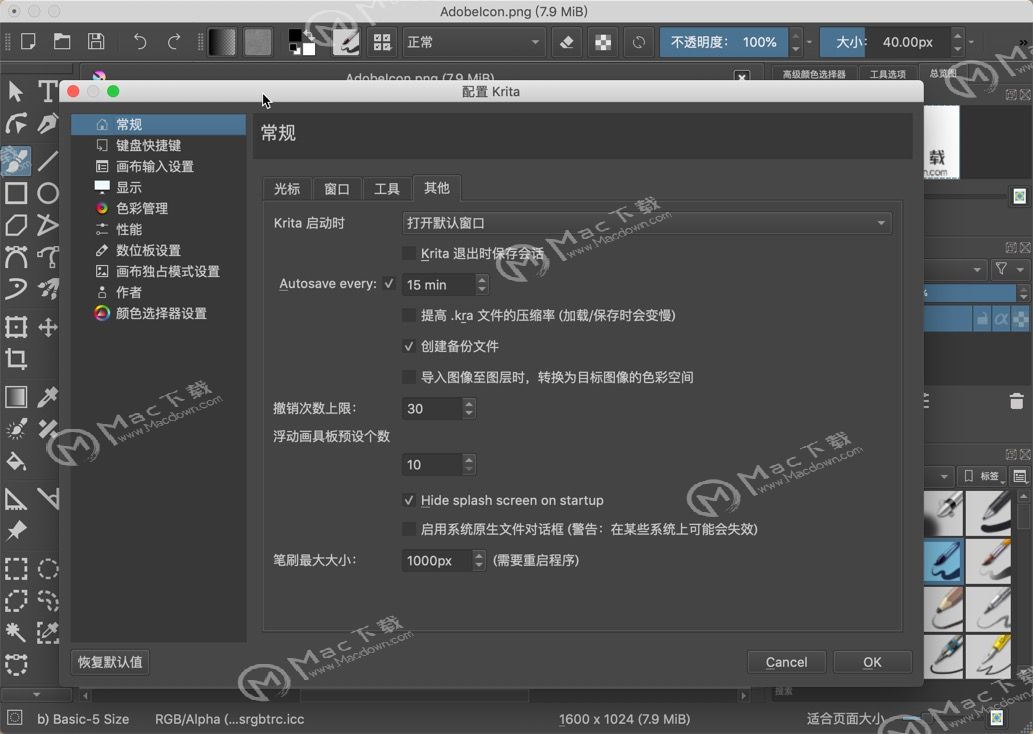Open Advanced Color Selector docker tab

click(814, 74)
